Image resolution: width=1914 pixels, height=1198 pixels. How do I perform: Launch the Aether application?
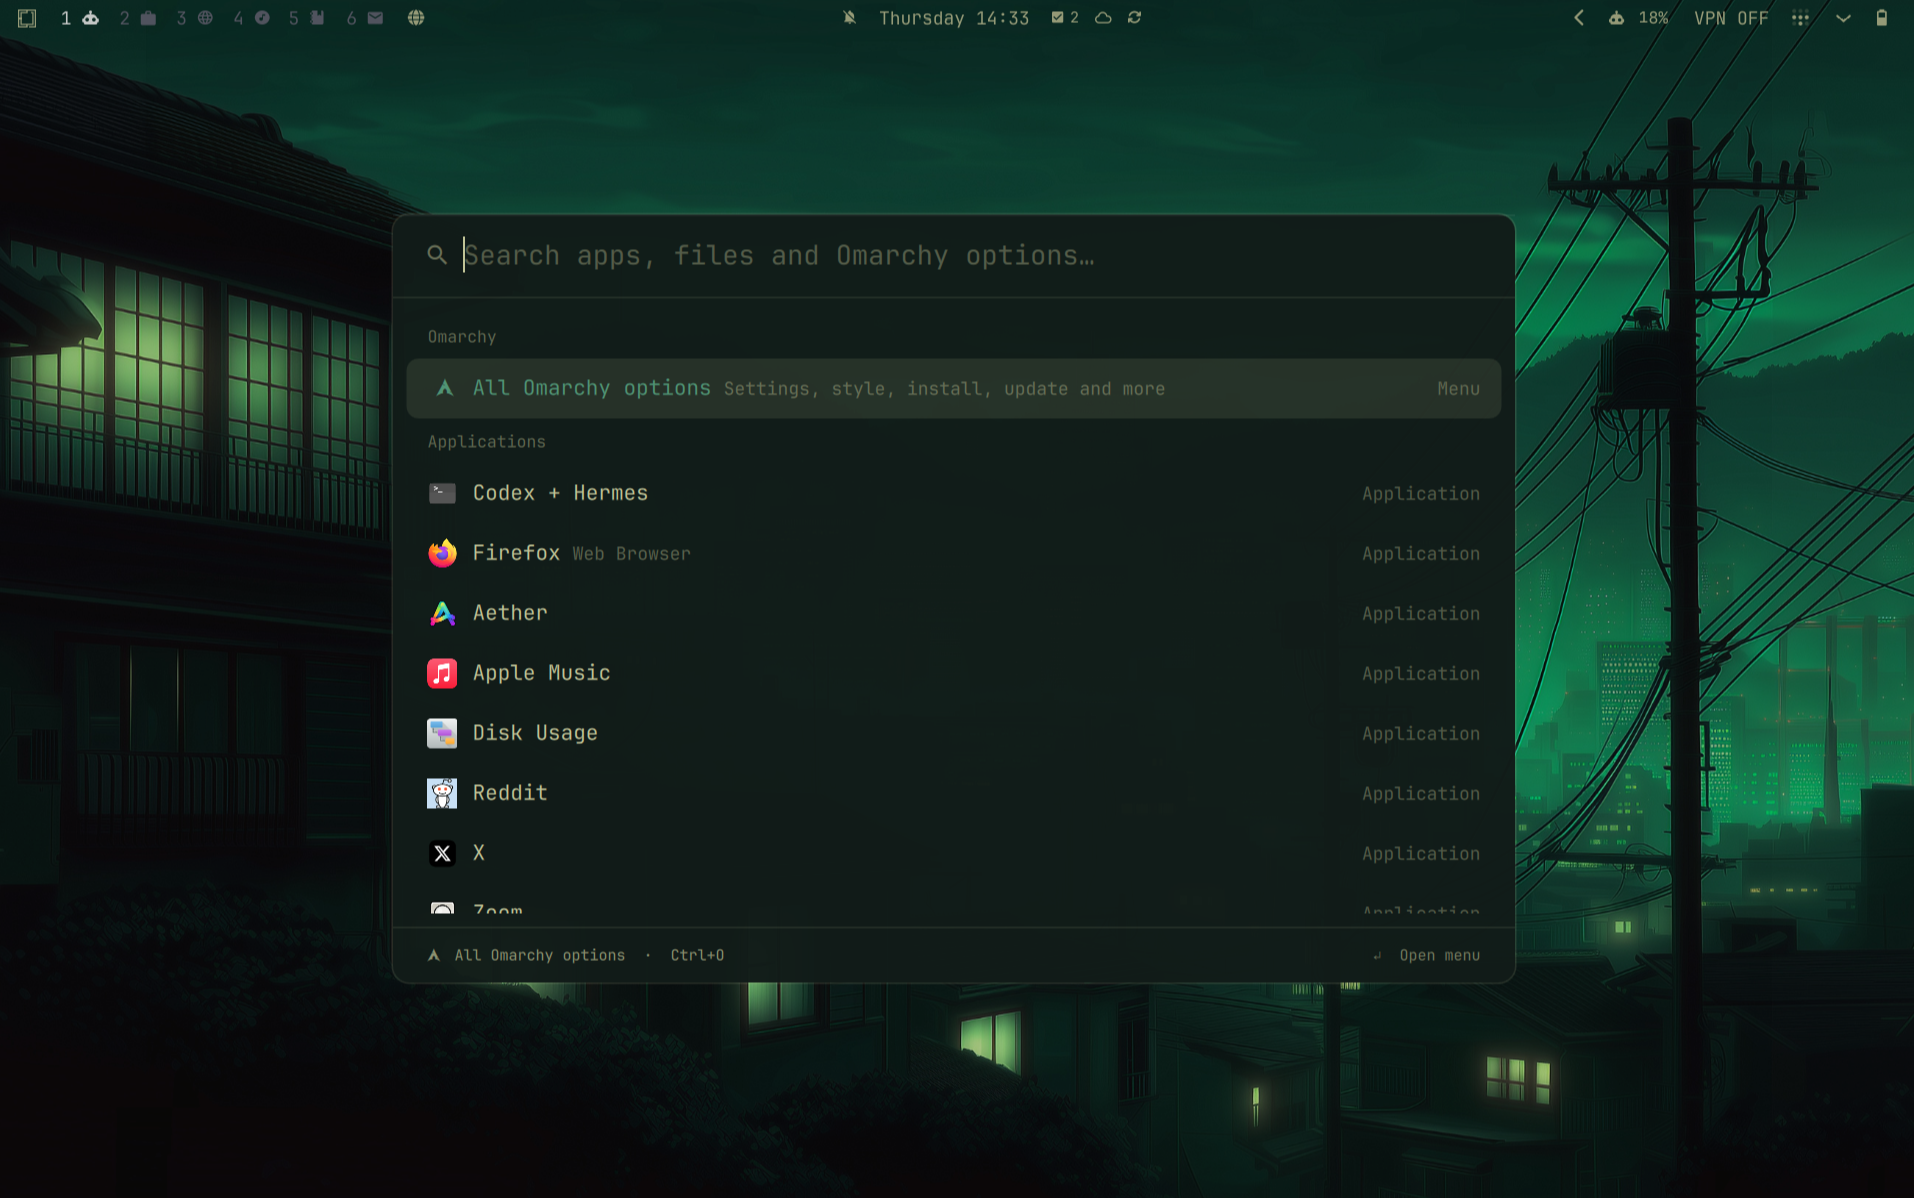coord(953,613)
